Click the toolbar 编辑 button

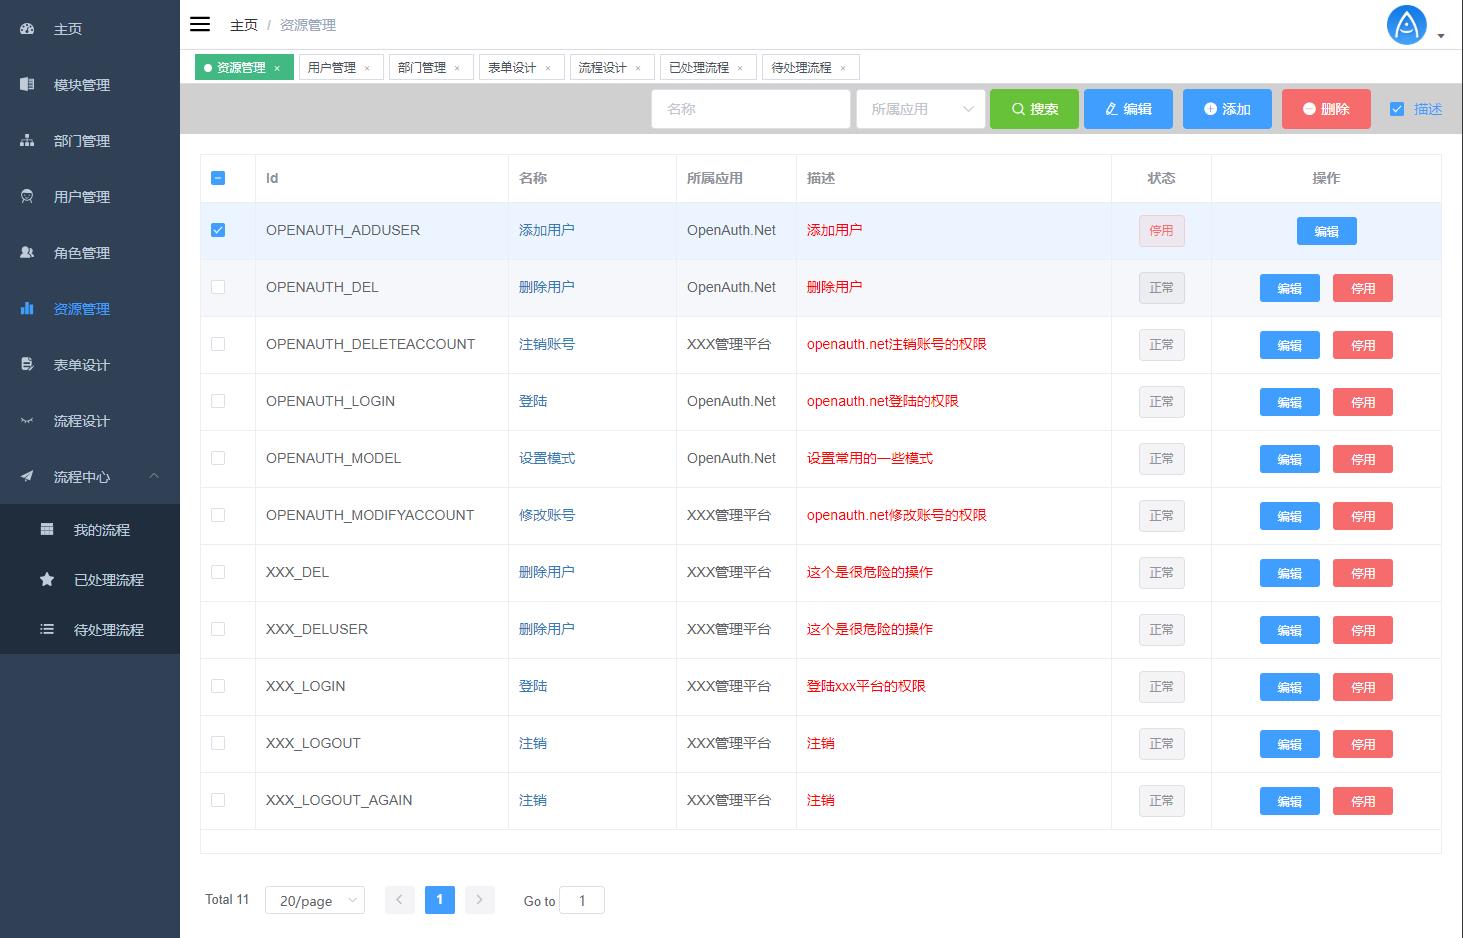pos(1128,109)
